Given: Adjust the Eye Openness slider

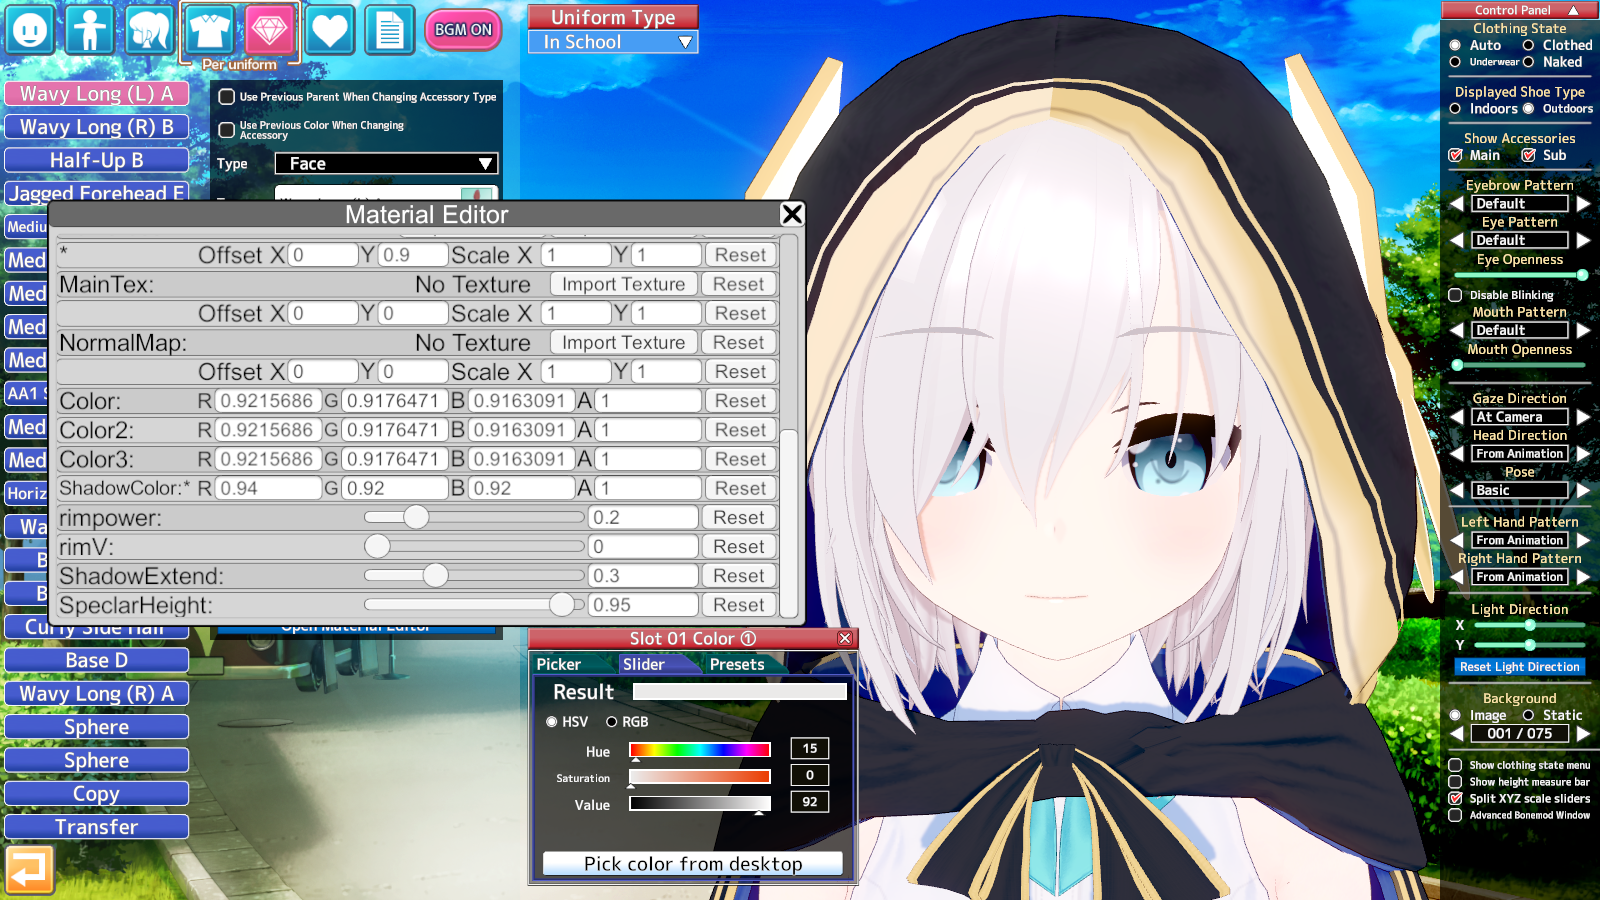Looking at the screenshot, I should (1520, 275).
